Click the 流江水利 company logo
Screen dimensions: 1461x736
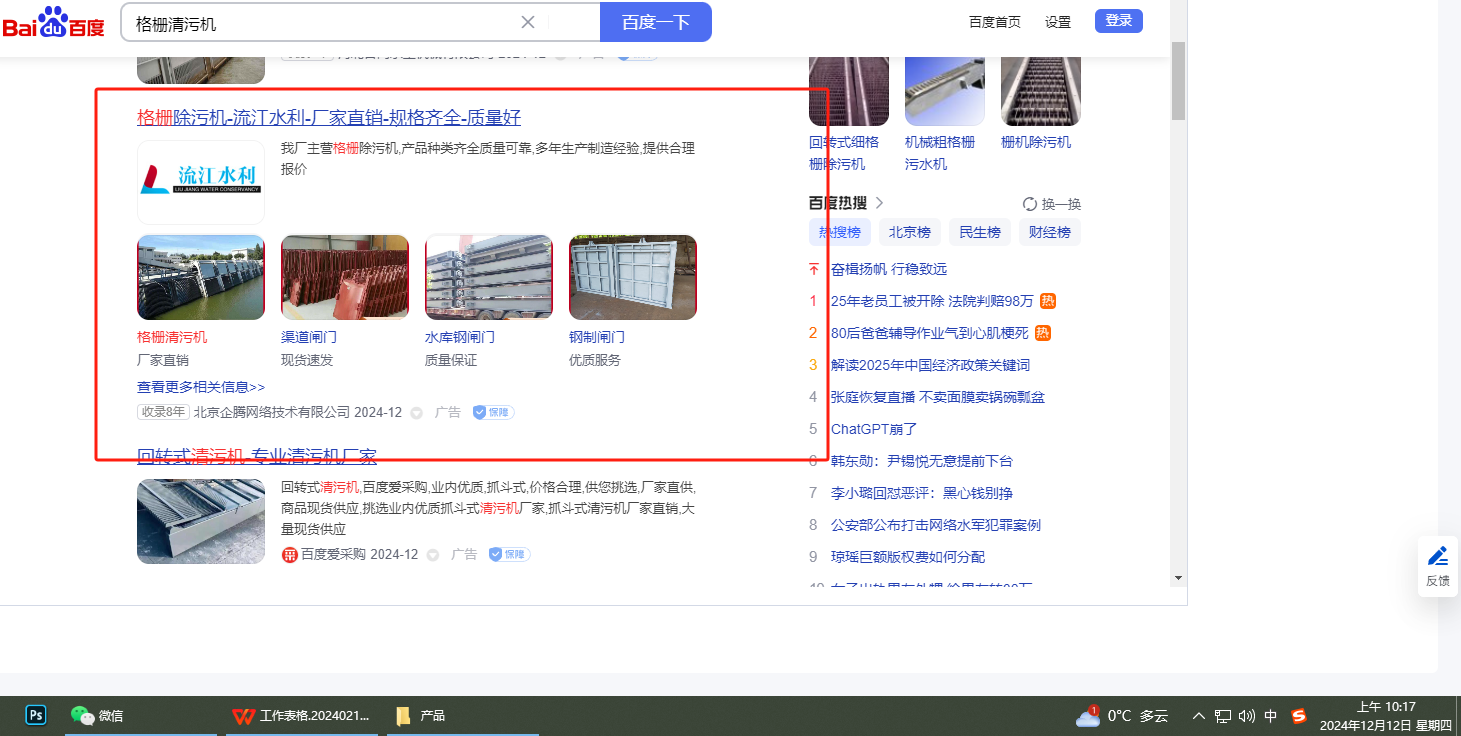[201, 182]
